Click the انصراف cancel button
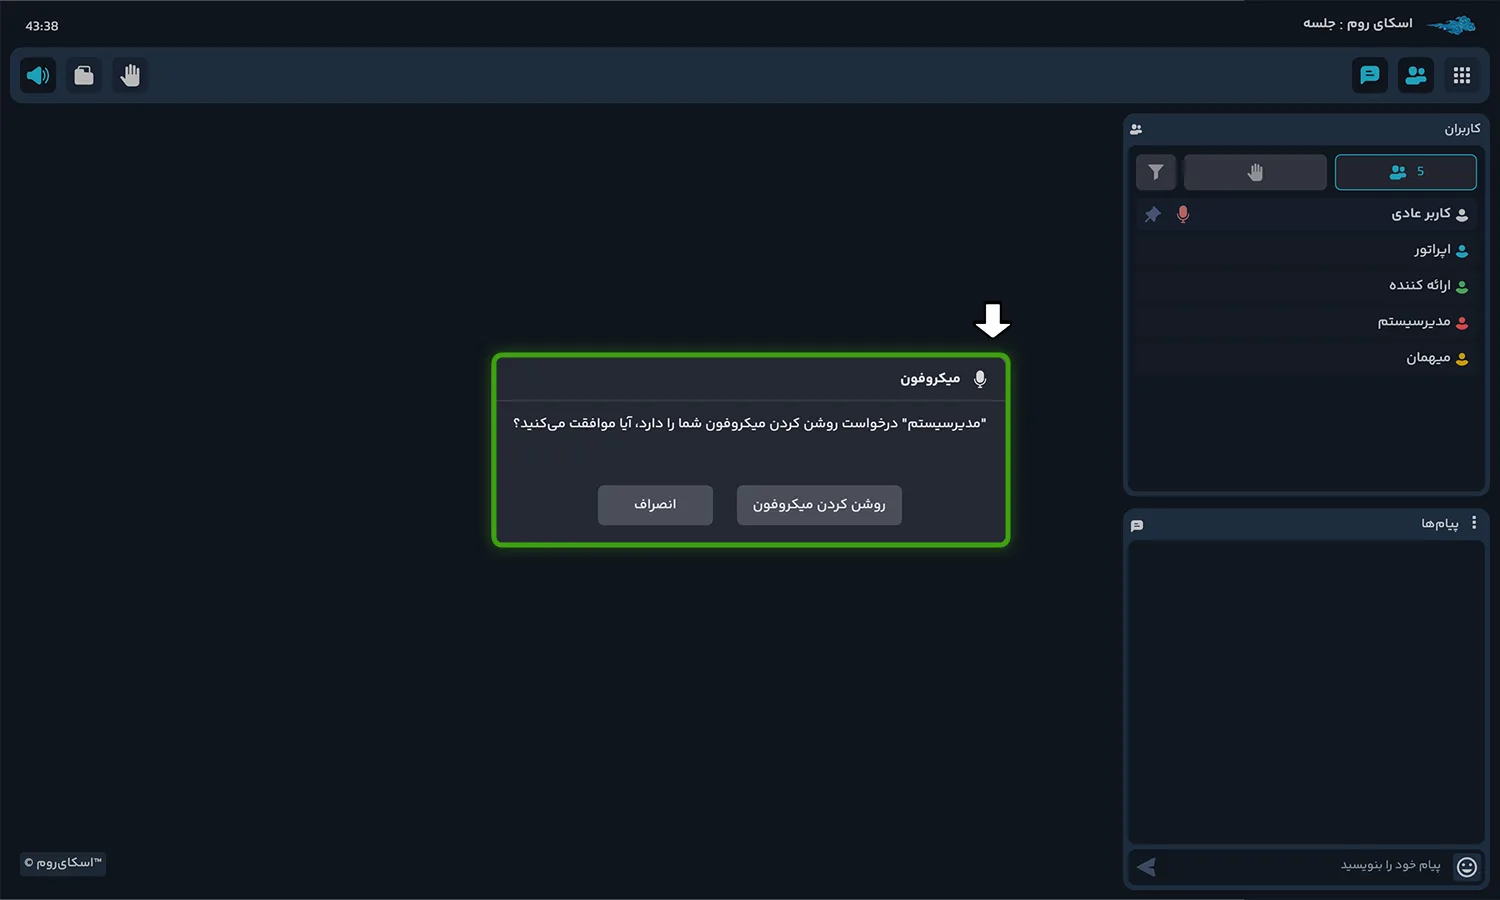This screenshot has height=900, width=1500. (655, 505)
